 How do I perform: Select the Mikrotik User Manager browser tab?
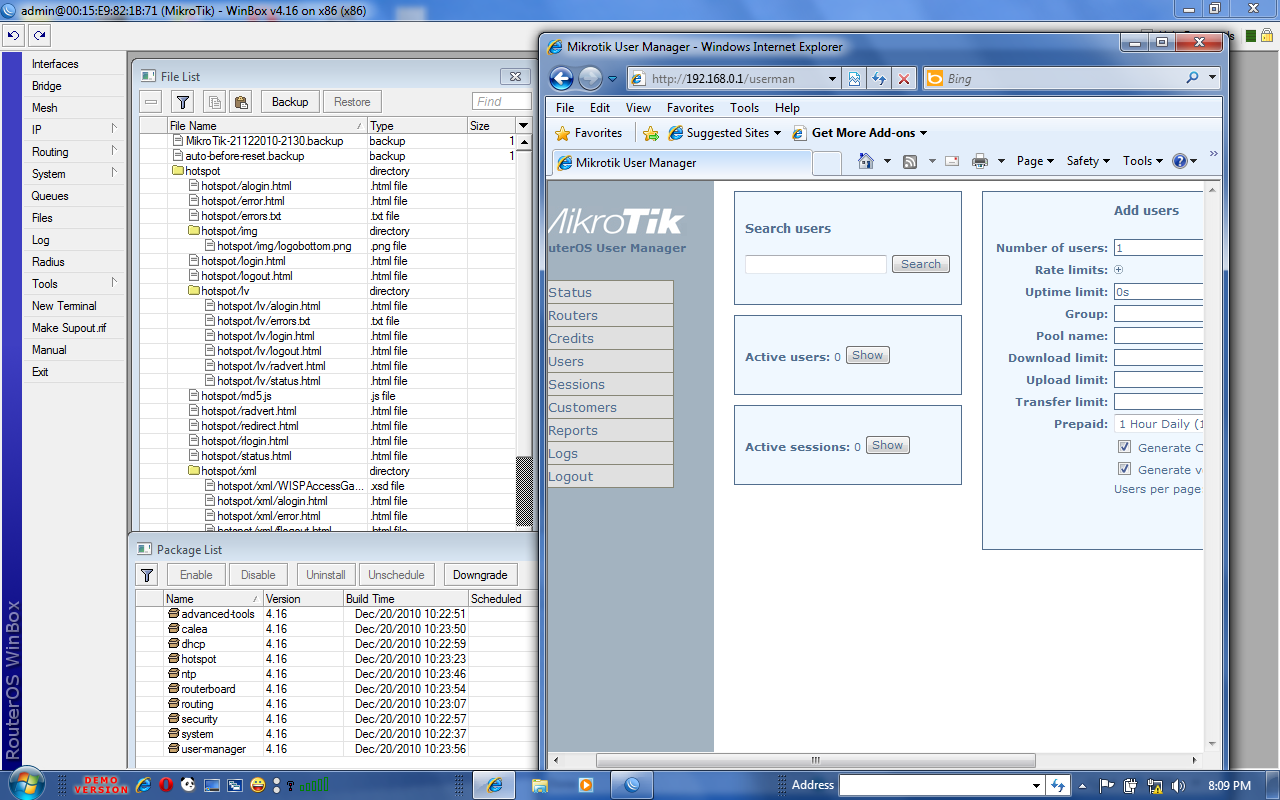[x=680, y=162]
